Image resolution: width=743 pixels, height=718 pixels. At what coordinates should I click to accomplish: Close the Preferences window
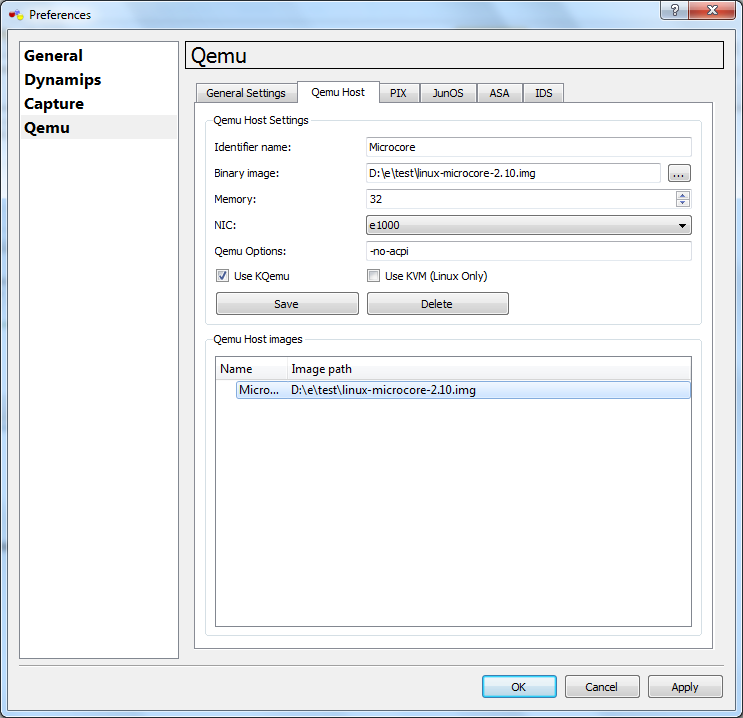tap(712, 10)
